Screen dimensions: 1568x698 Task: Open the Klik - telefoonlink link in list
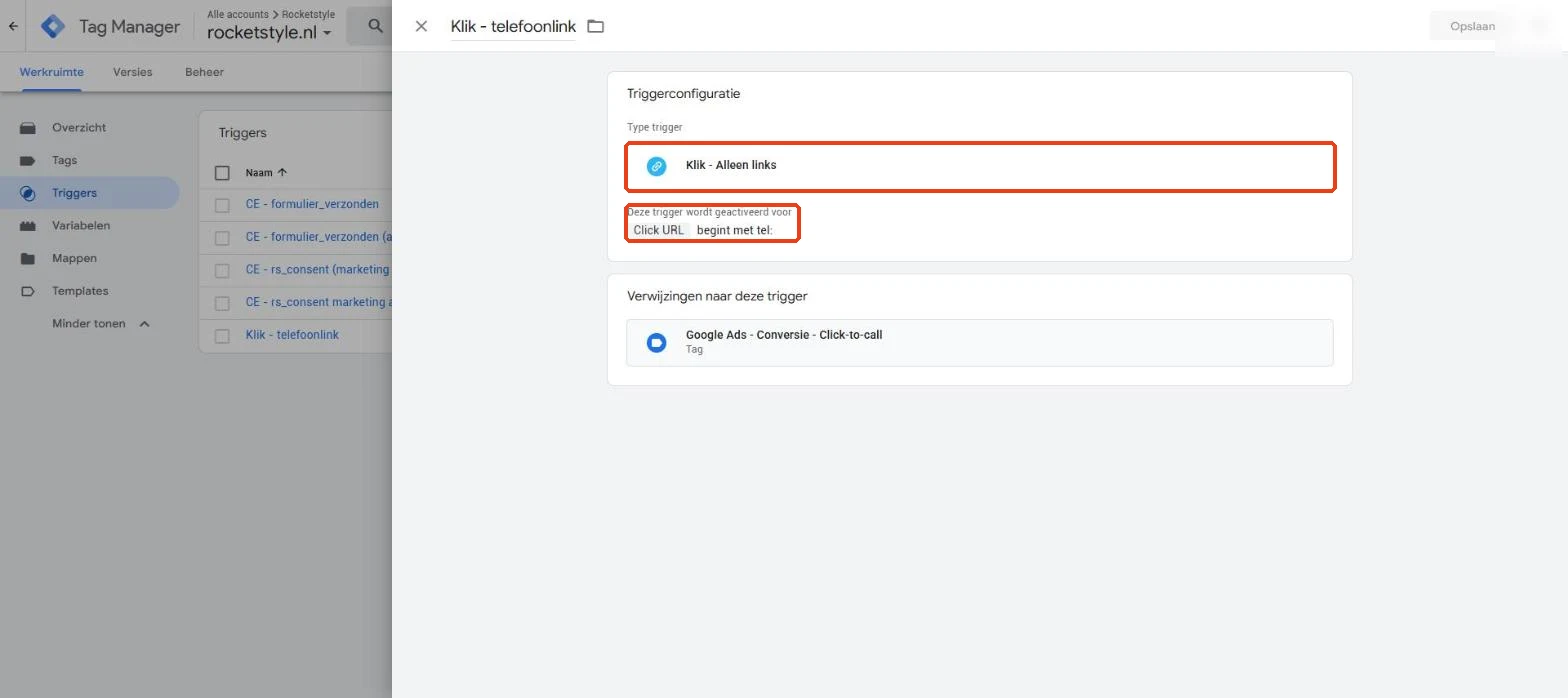point(292,335)
